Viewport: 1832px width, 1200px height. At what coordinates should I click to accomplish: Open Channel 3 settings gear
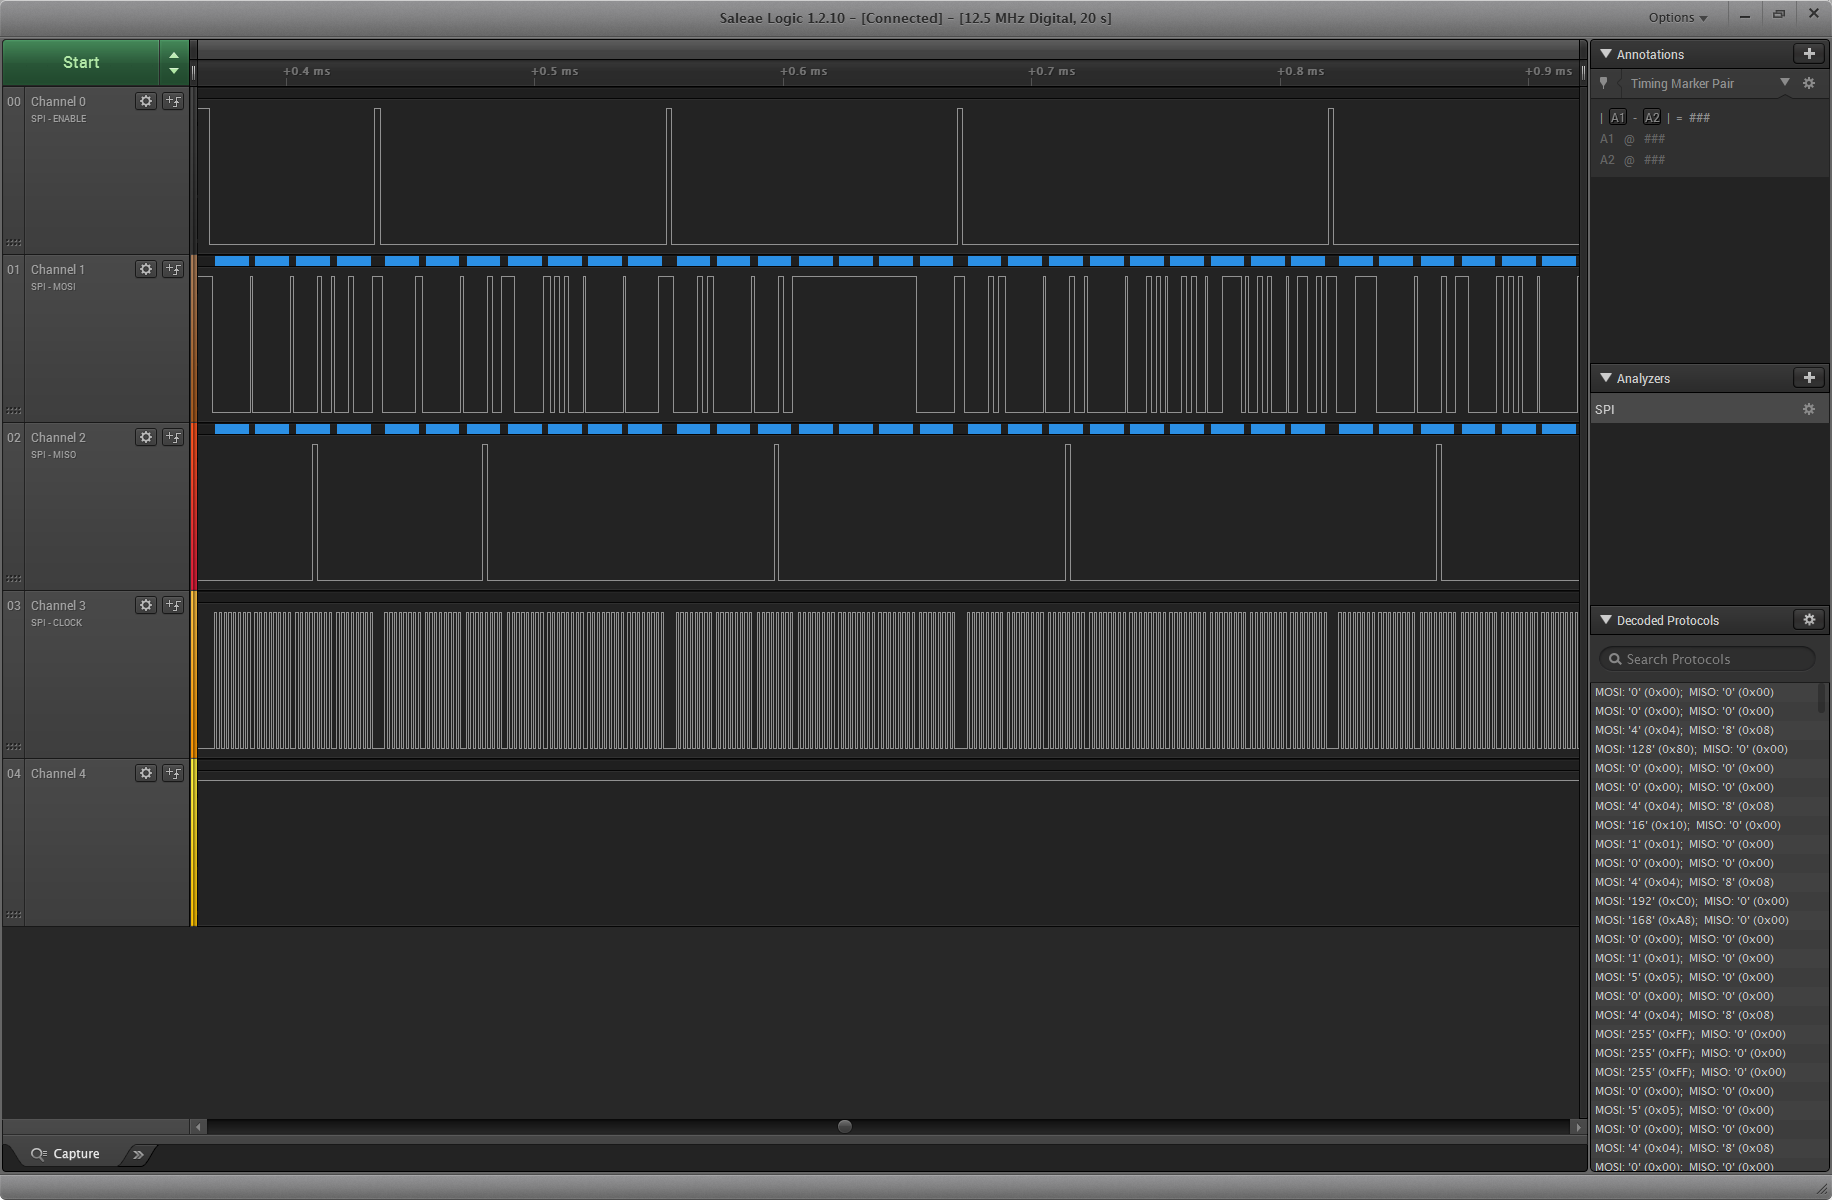[146, 605]
